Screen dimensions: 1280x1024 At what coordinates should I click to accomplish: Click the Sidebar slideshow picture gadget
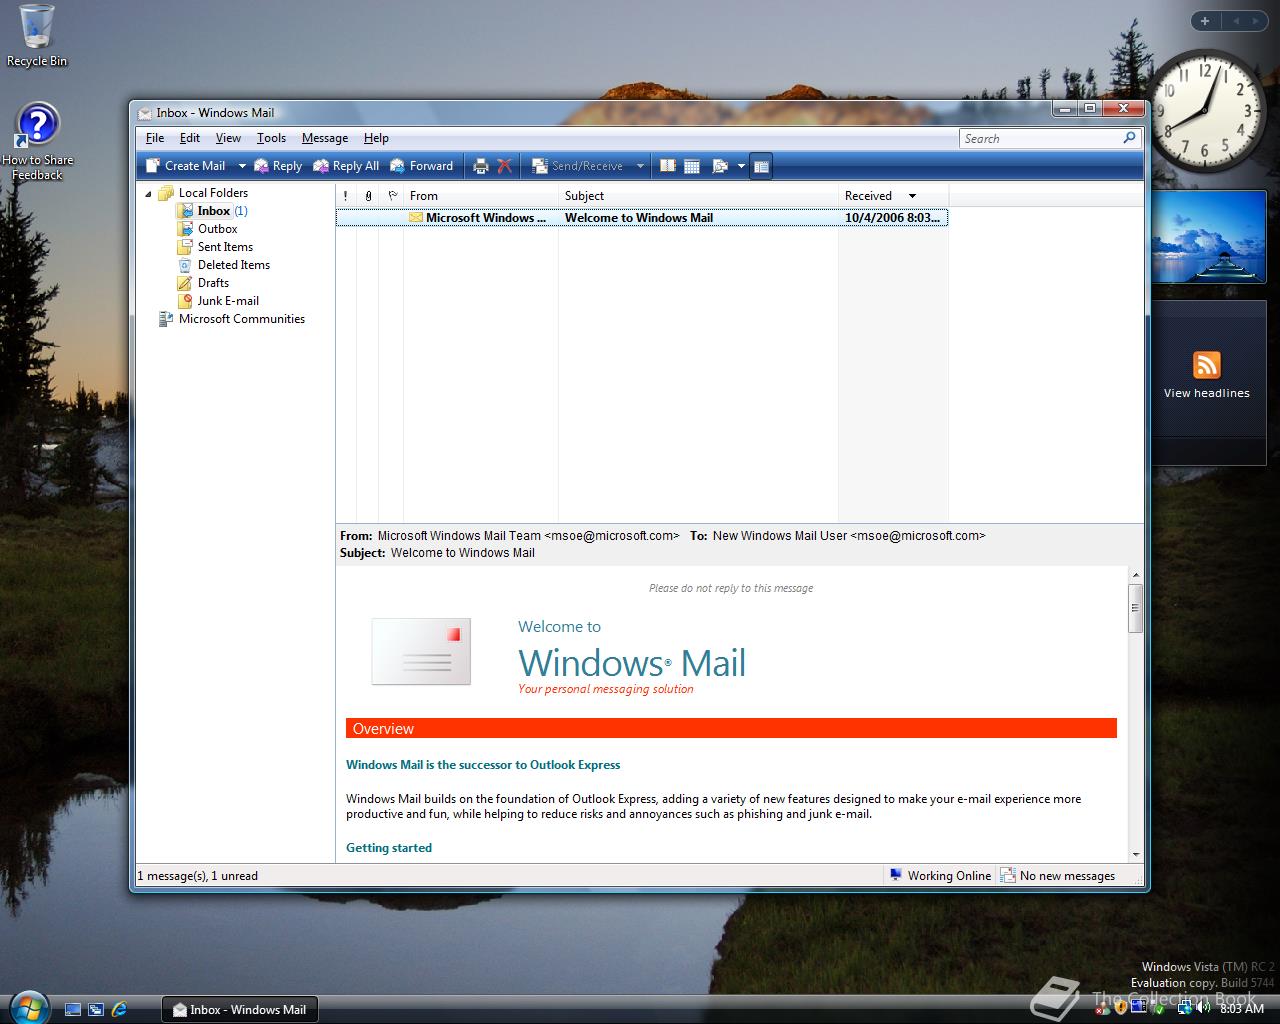[x=1209, y=238]
